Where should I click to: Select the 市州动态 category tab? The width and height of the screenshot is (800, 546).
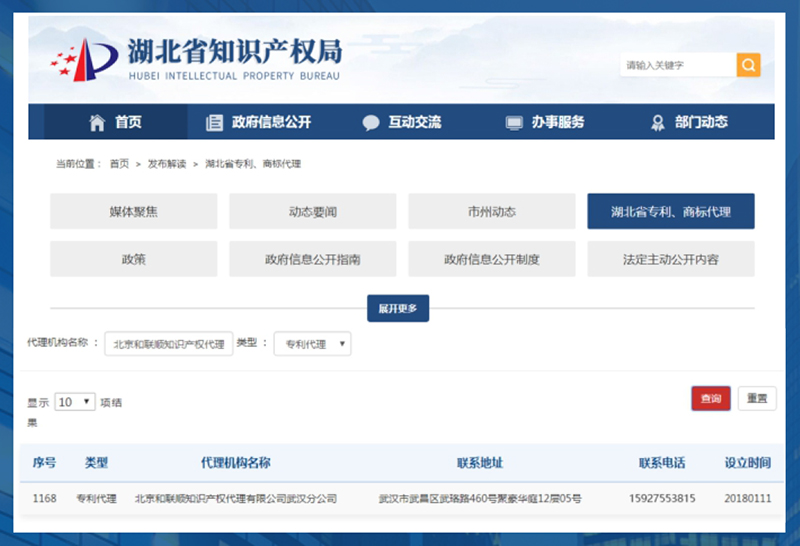492,211
